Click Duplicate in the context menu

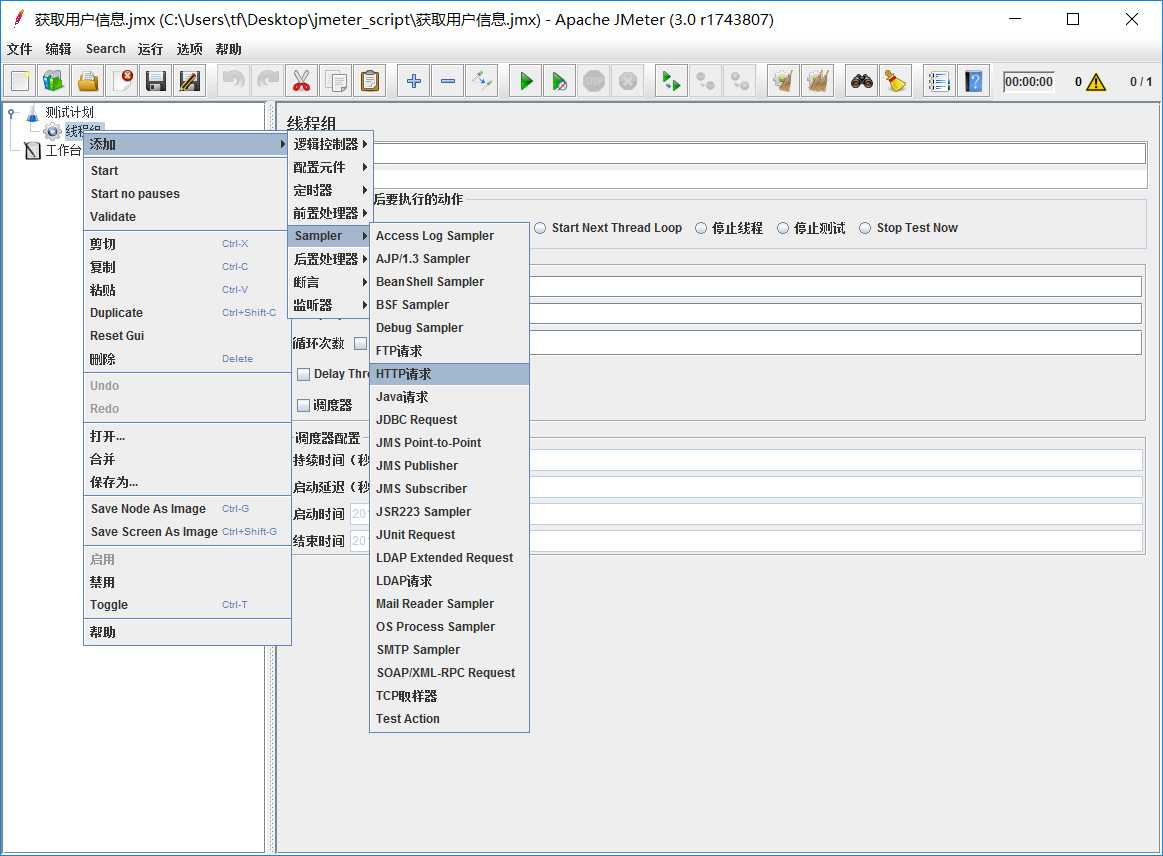pos(187,313)
